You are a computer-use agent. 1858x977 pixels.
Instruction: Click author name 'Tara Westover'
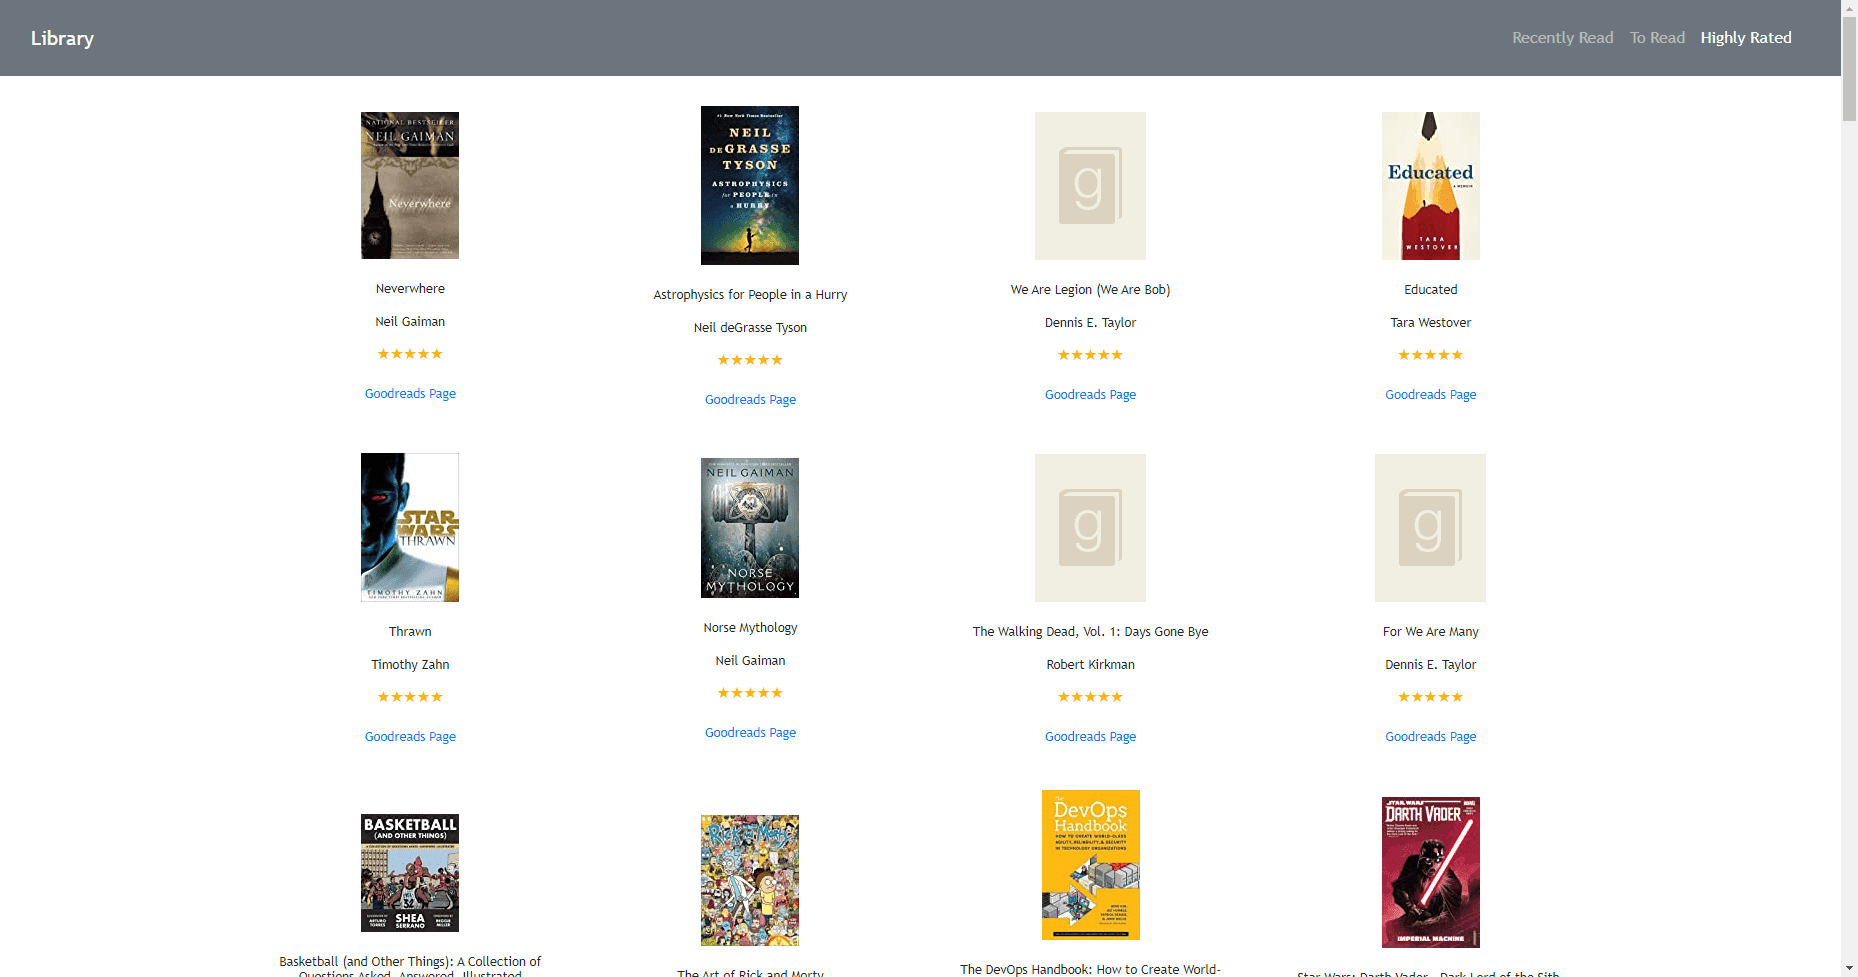coord(1430,323)
